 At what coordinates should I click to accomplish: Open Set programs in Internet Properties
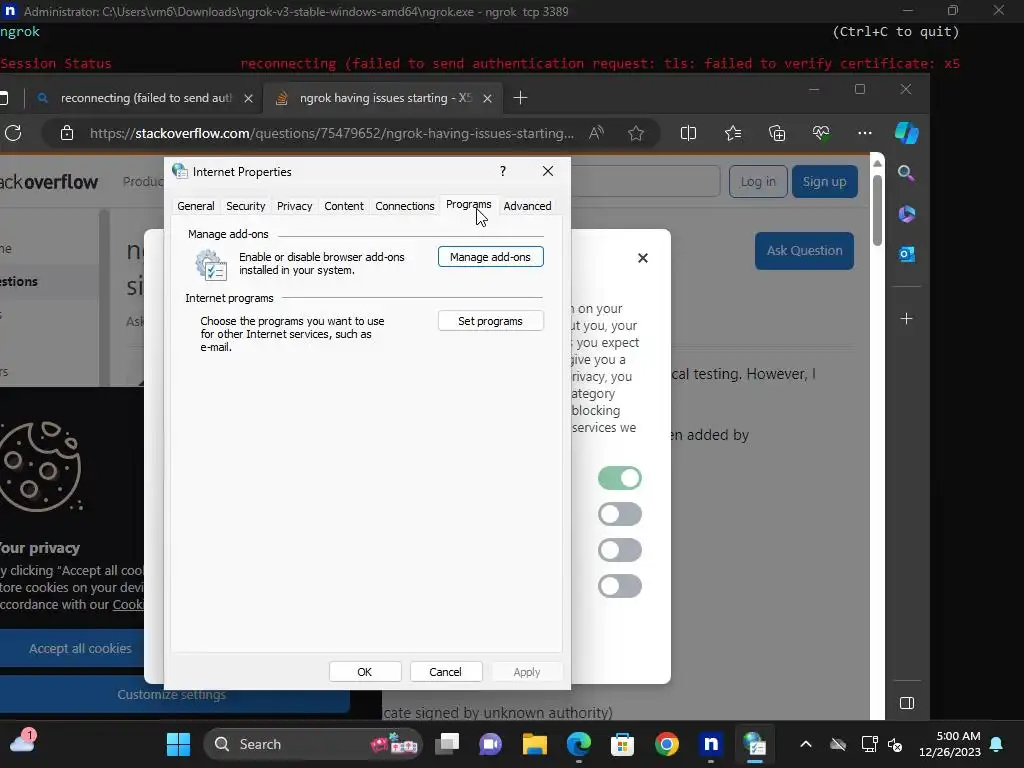[490, 321]
